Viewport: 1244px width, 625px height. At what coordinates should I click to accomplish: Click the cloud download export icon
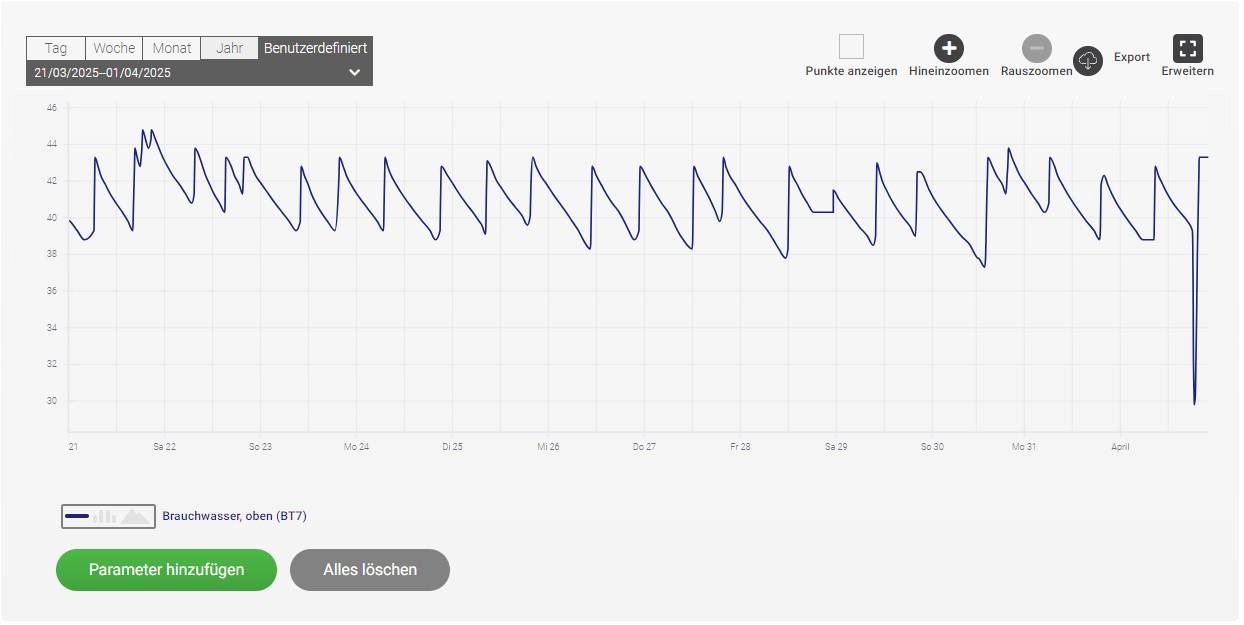[x=1087, y=61]
